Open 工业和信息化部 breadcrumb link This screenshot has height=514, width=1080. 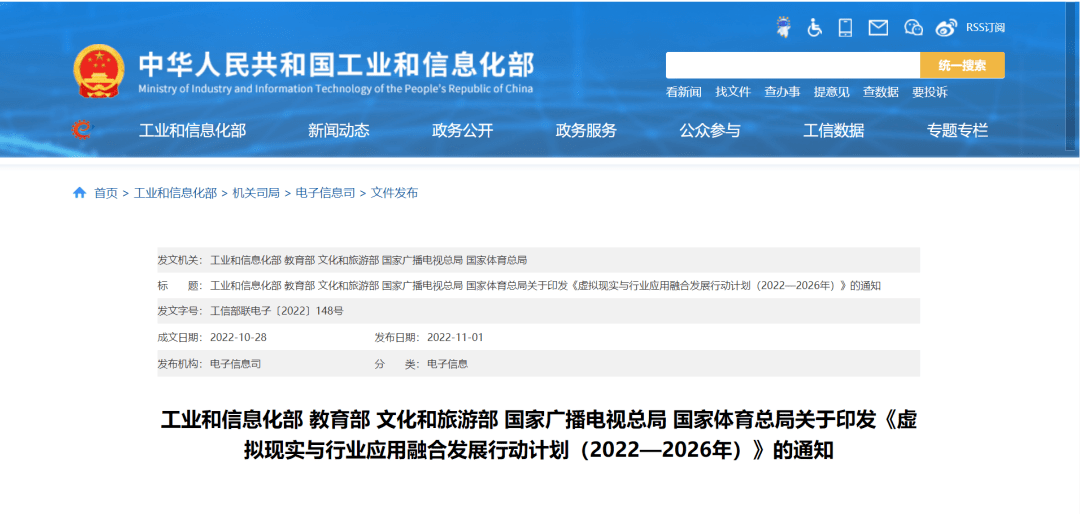point(175,193)
